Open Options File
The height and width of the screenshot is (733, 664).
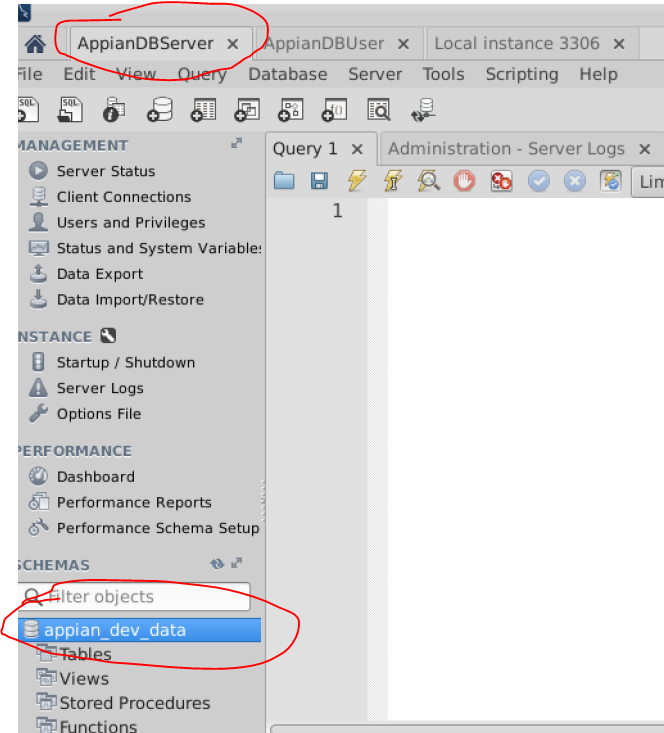click(x=99, y=414)
